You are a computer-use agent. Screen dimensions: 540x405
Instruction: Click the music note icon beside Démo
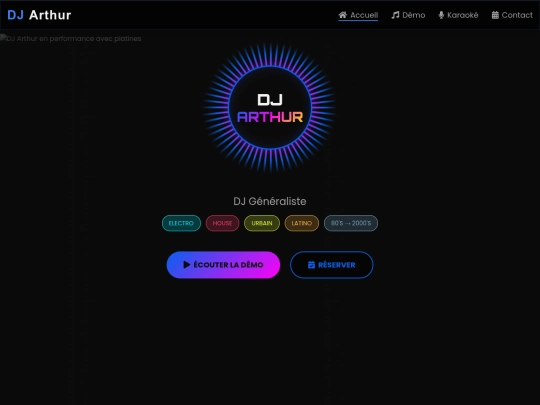pyautogui.click(x=395, y=15)
